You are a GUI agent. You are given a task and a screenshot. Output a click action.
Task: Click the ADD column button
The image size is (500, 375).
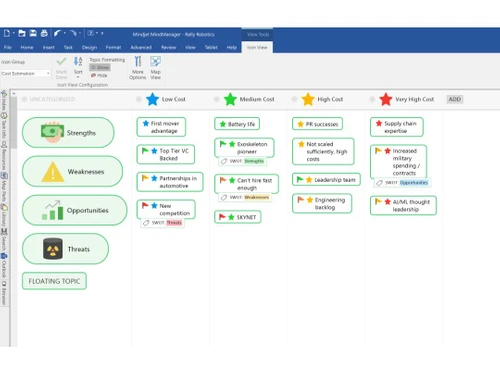tap(455, 99)
